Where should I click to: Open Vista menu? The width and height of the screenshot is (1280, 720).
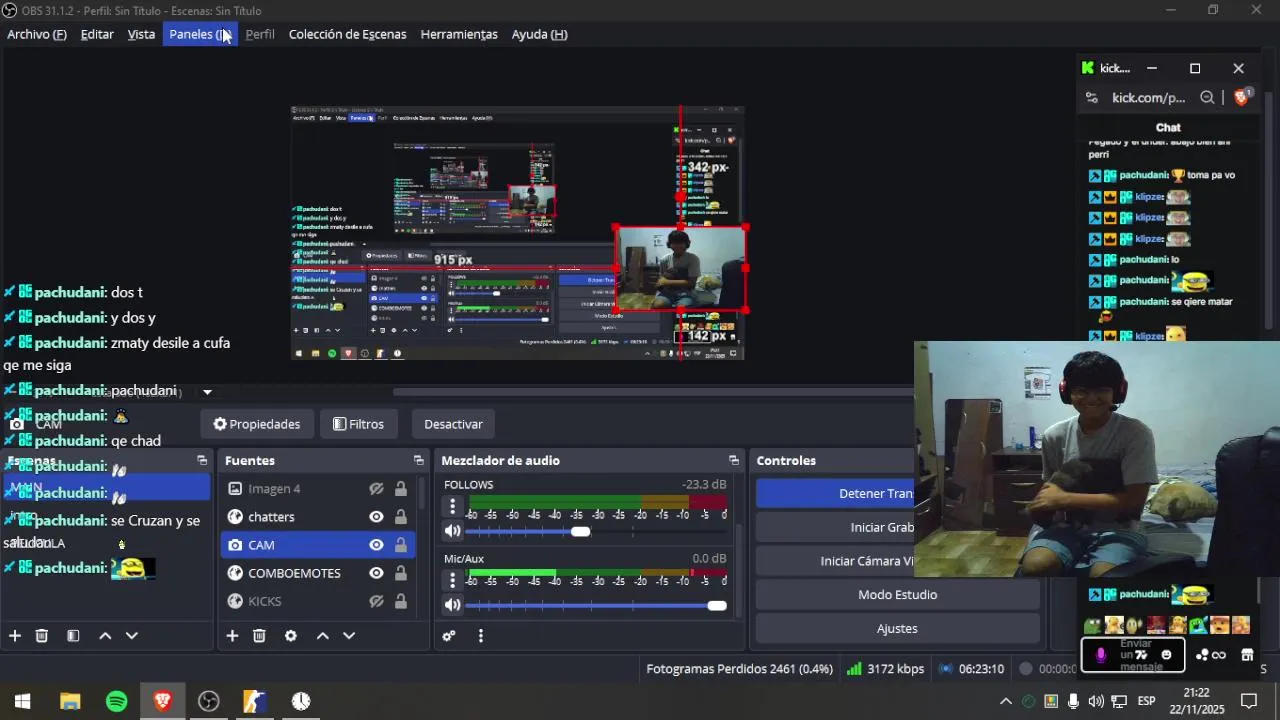tap(141, 34)
